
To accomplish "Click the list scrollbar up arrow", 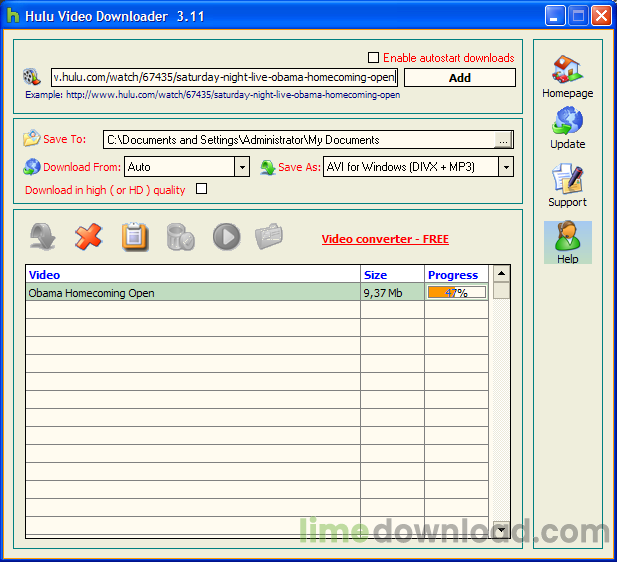I will (x=501, y=274).
